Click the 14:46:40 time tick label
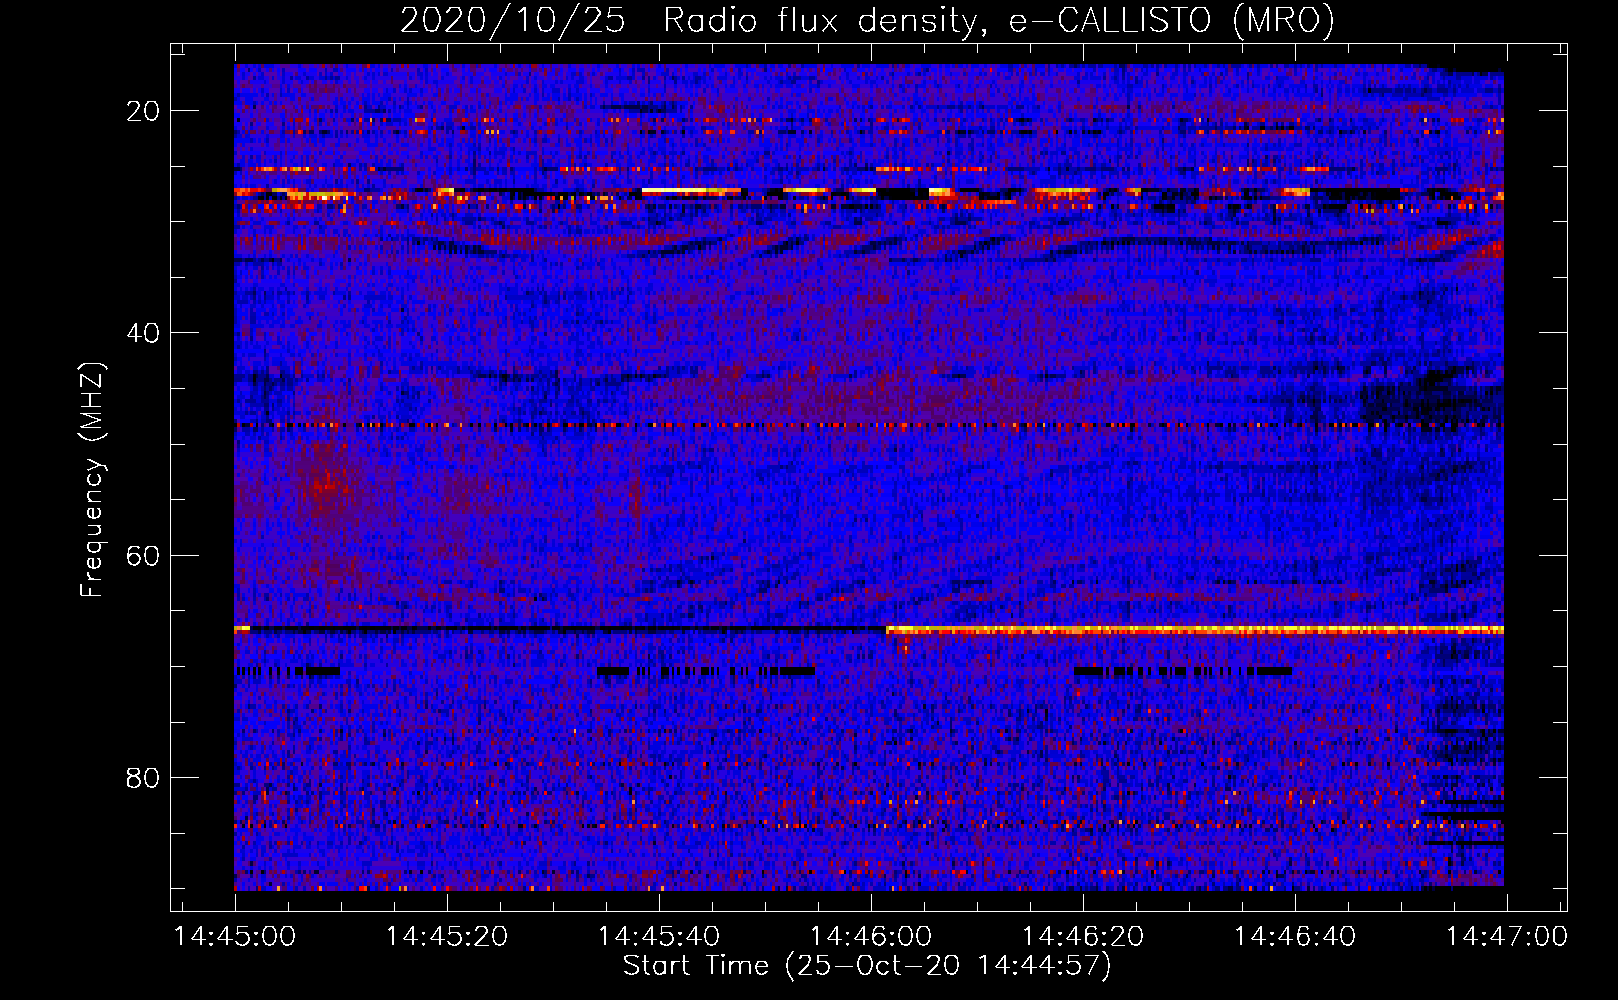 (x=1295, y=937)
